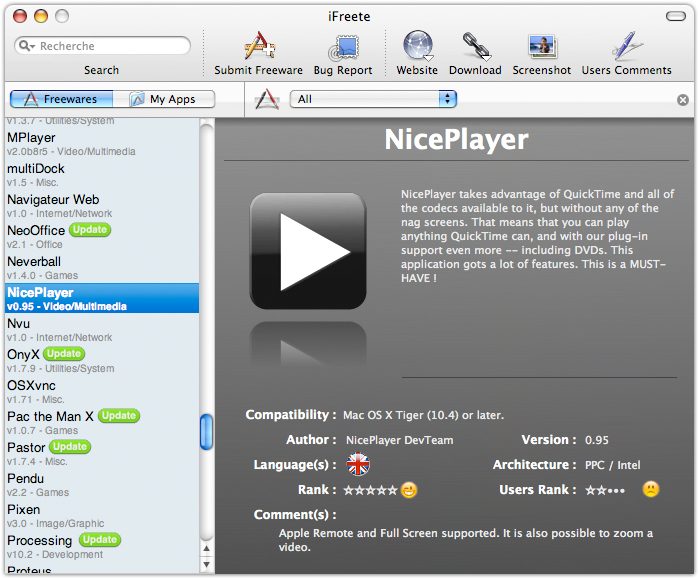Viewport: 699px width, 579px height.
Task: Click the NicePlayer title heading
Action: pyautogui.click(x=456, y=140)
